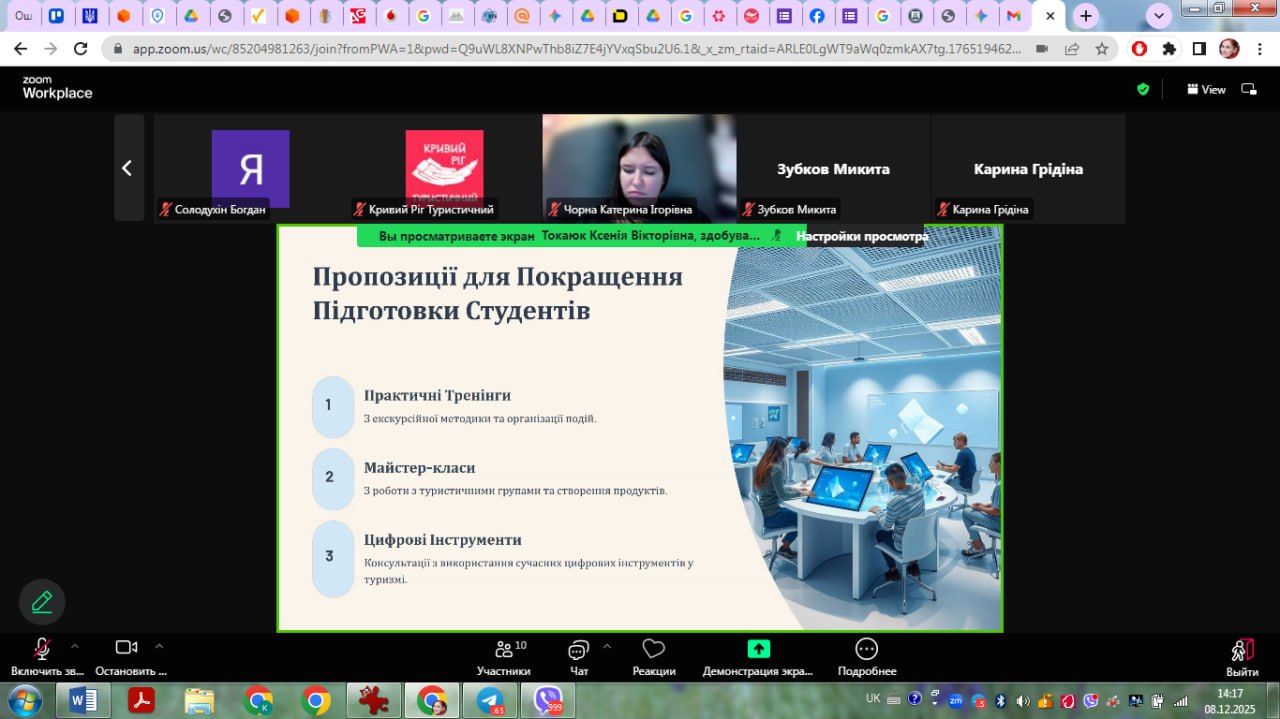Click the Настройки просмотра view options button
This screenshot has height=719, width=1280.
861,236
